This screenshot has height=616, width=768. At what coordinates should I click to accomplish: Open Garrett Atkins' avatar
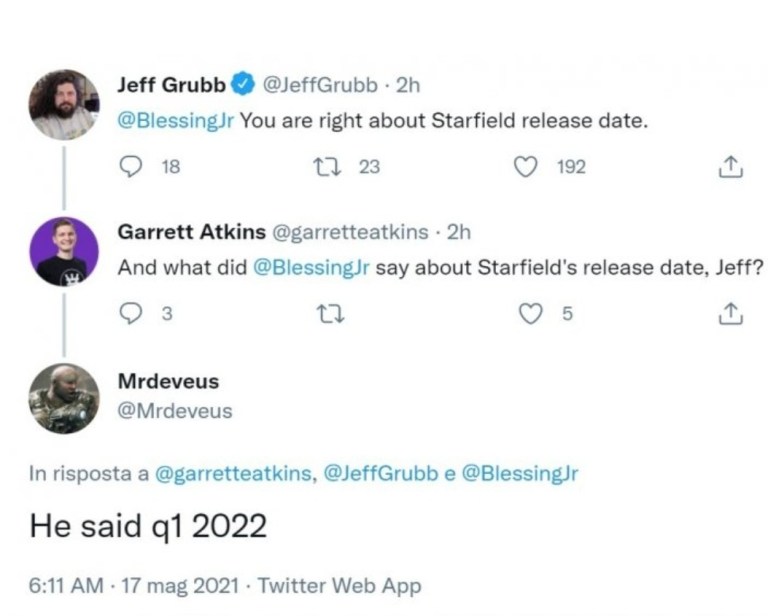click(x=63, y=251)
